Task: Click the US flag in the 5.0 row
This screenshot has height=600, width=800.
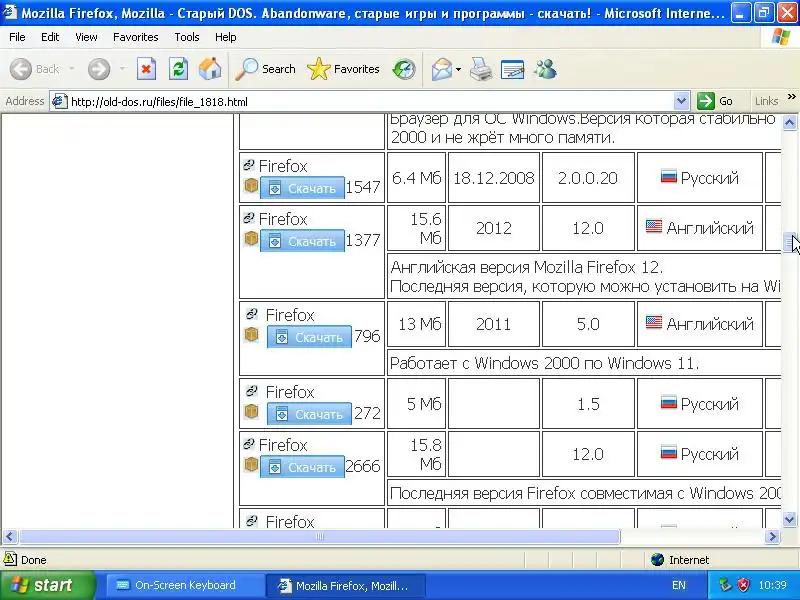Action: click(x=654, y=322)
